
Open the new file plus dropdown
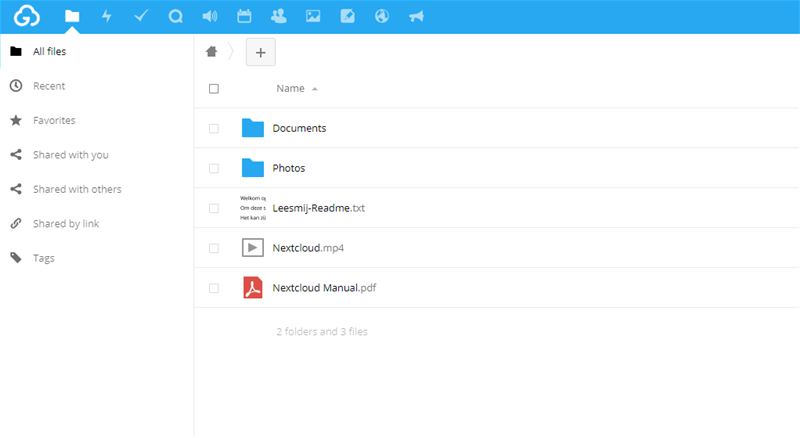click(x=260, y=52)
